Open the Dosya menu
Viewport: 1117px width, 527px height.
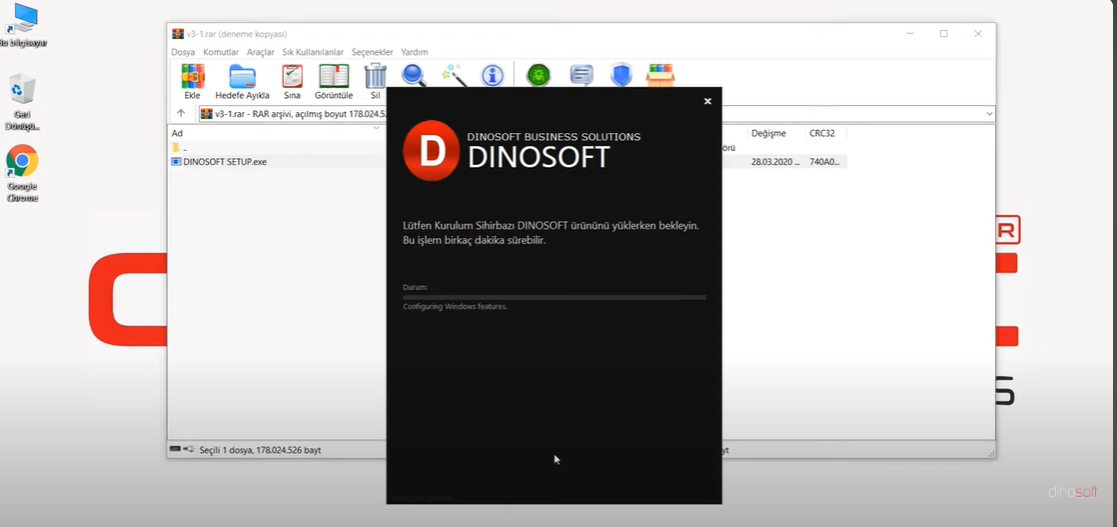(x=183, y=52)
